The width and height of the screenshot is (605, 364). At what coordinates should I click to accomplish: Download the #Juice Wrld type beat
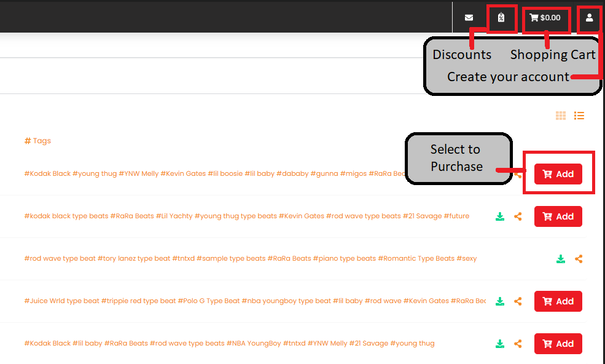(500, 301)
